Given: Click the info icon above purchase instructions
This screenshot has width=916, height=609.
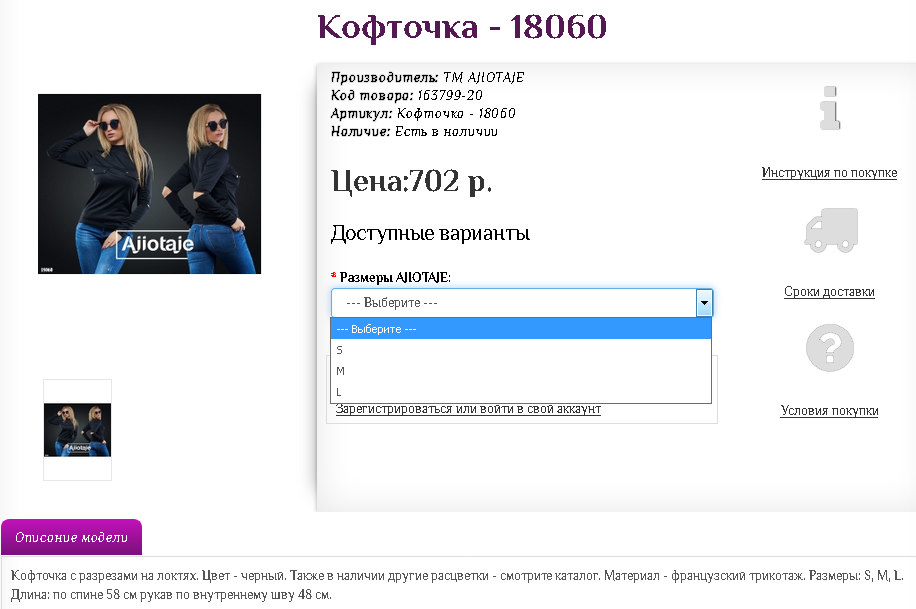Looking at the screenshot, I should (829, 108).
